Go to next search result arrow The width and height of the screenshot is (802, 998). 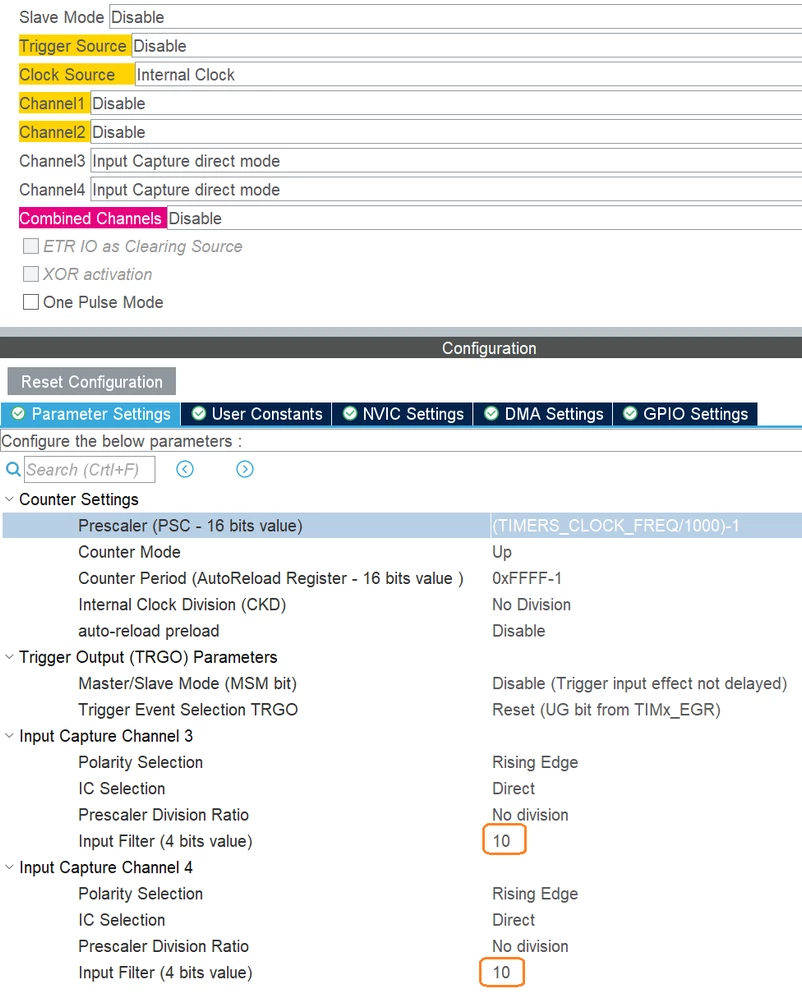244,469
